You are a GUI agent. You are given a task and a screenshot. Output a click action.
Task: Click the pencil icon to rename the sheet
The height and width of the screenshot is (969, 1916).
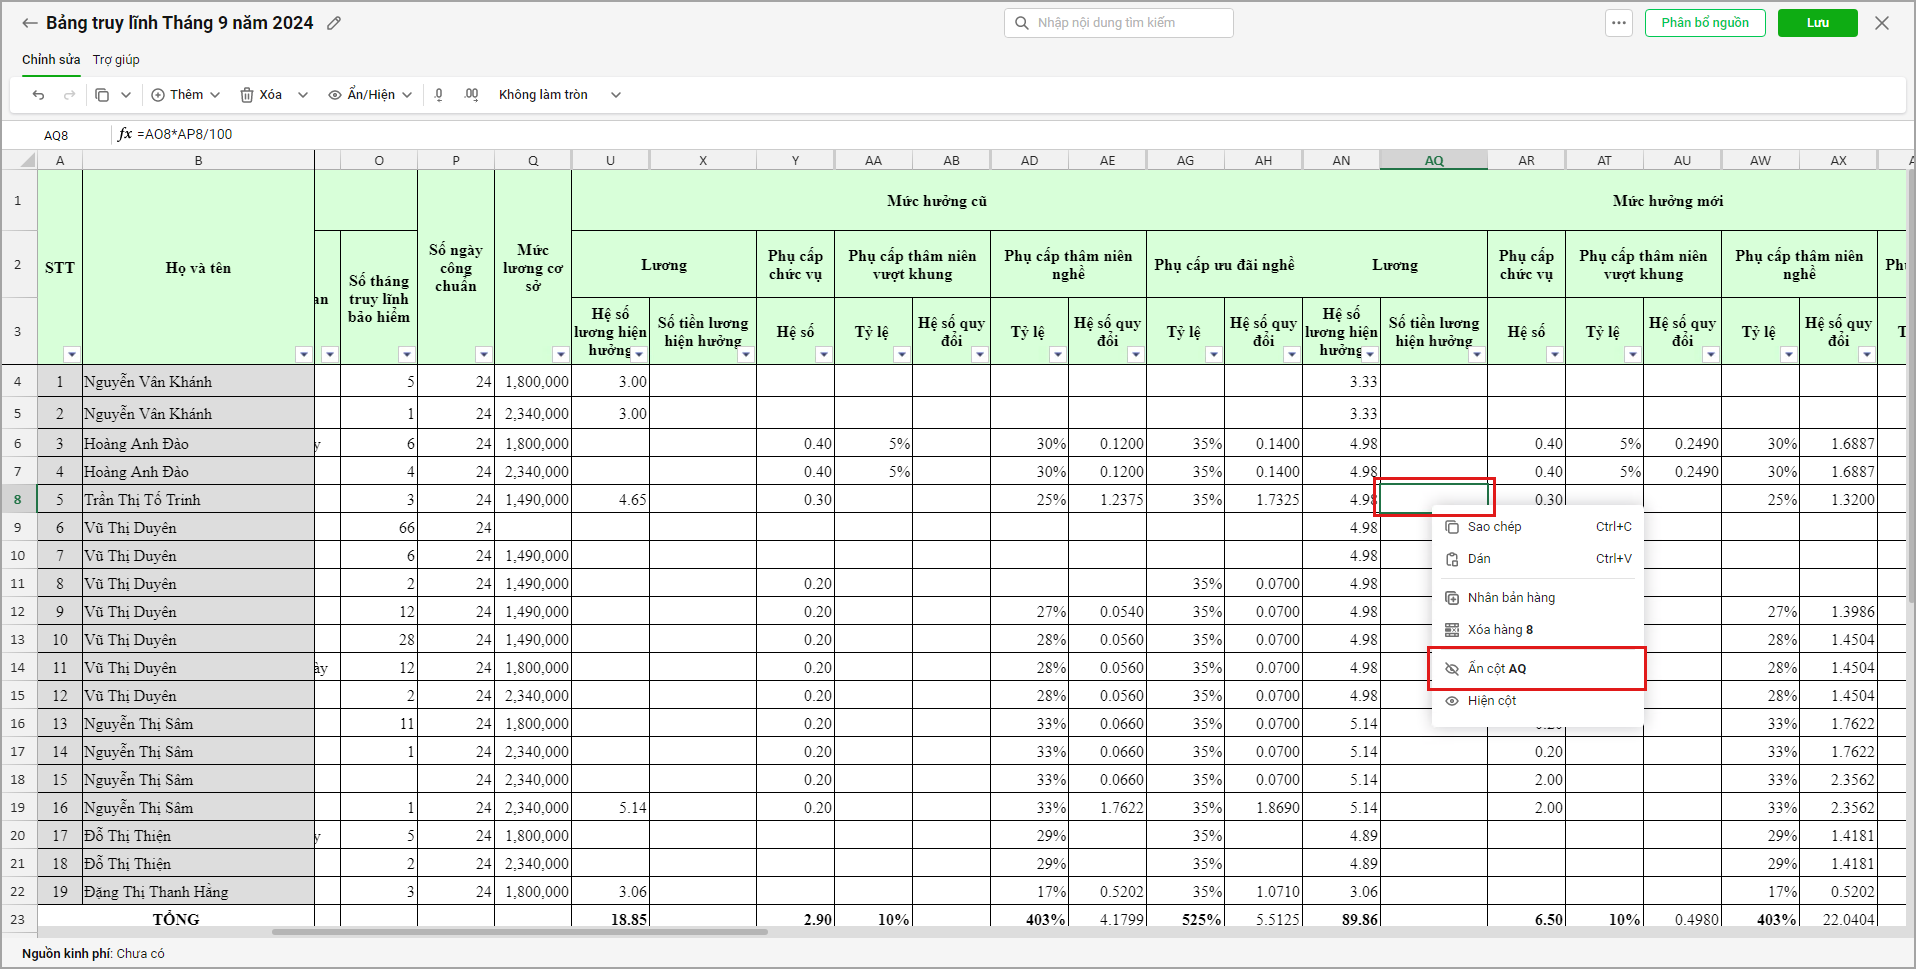click(334, 23)
